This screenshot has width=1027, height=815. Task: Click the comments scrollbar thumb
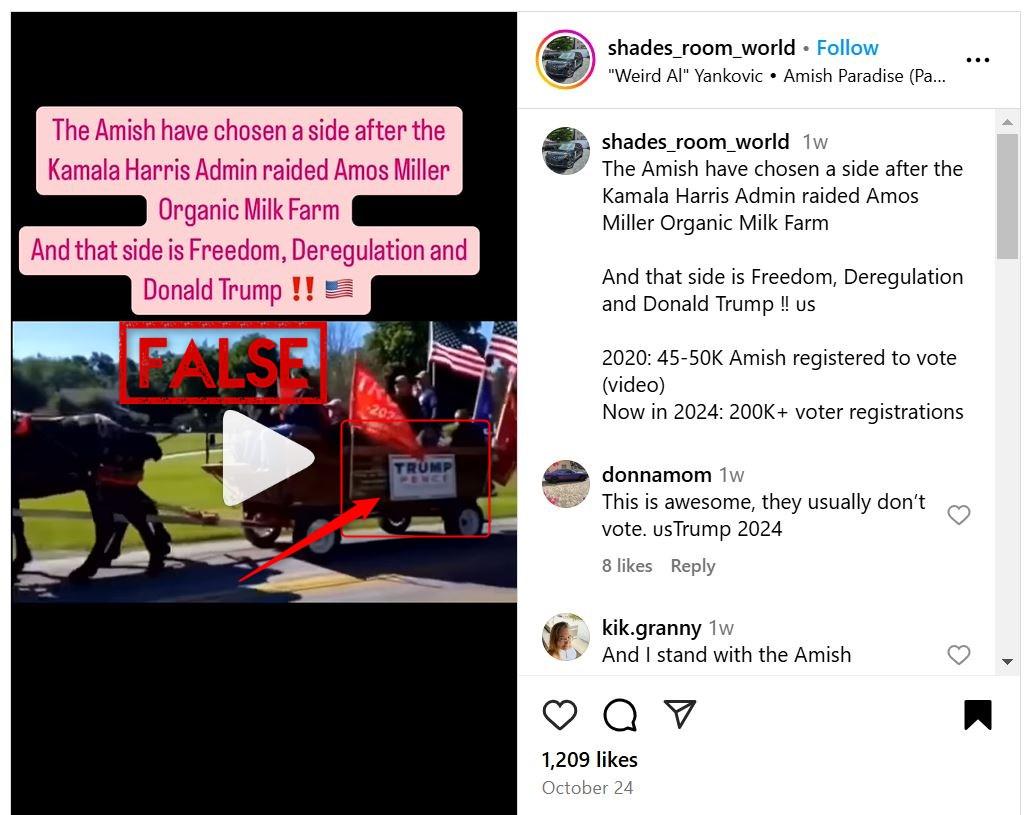(x=1007, y=197)
